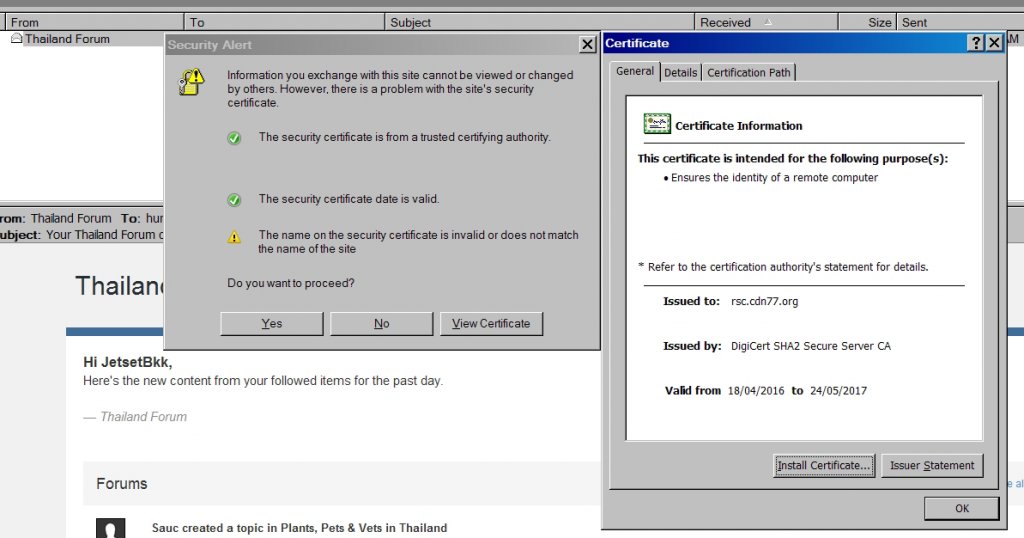Click green check beside trusted certifying authority

point(234,138)
